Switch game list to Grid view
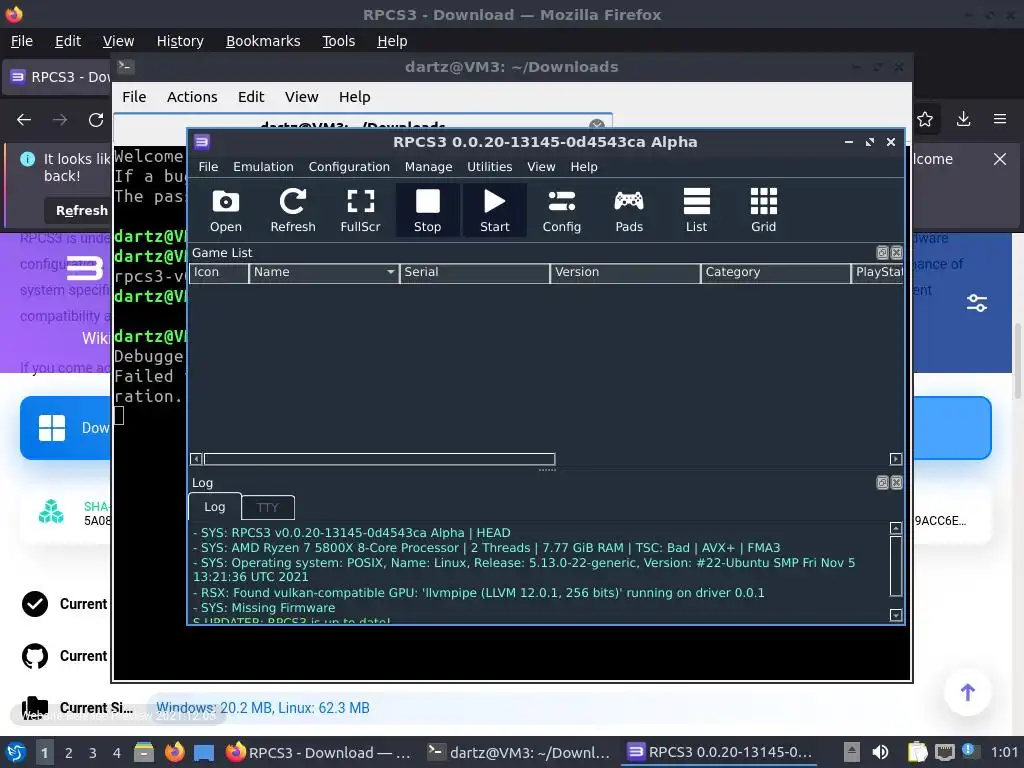The image size is (1024, 768). coord(763,210)
